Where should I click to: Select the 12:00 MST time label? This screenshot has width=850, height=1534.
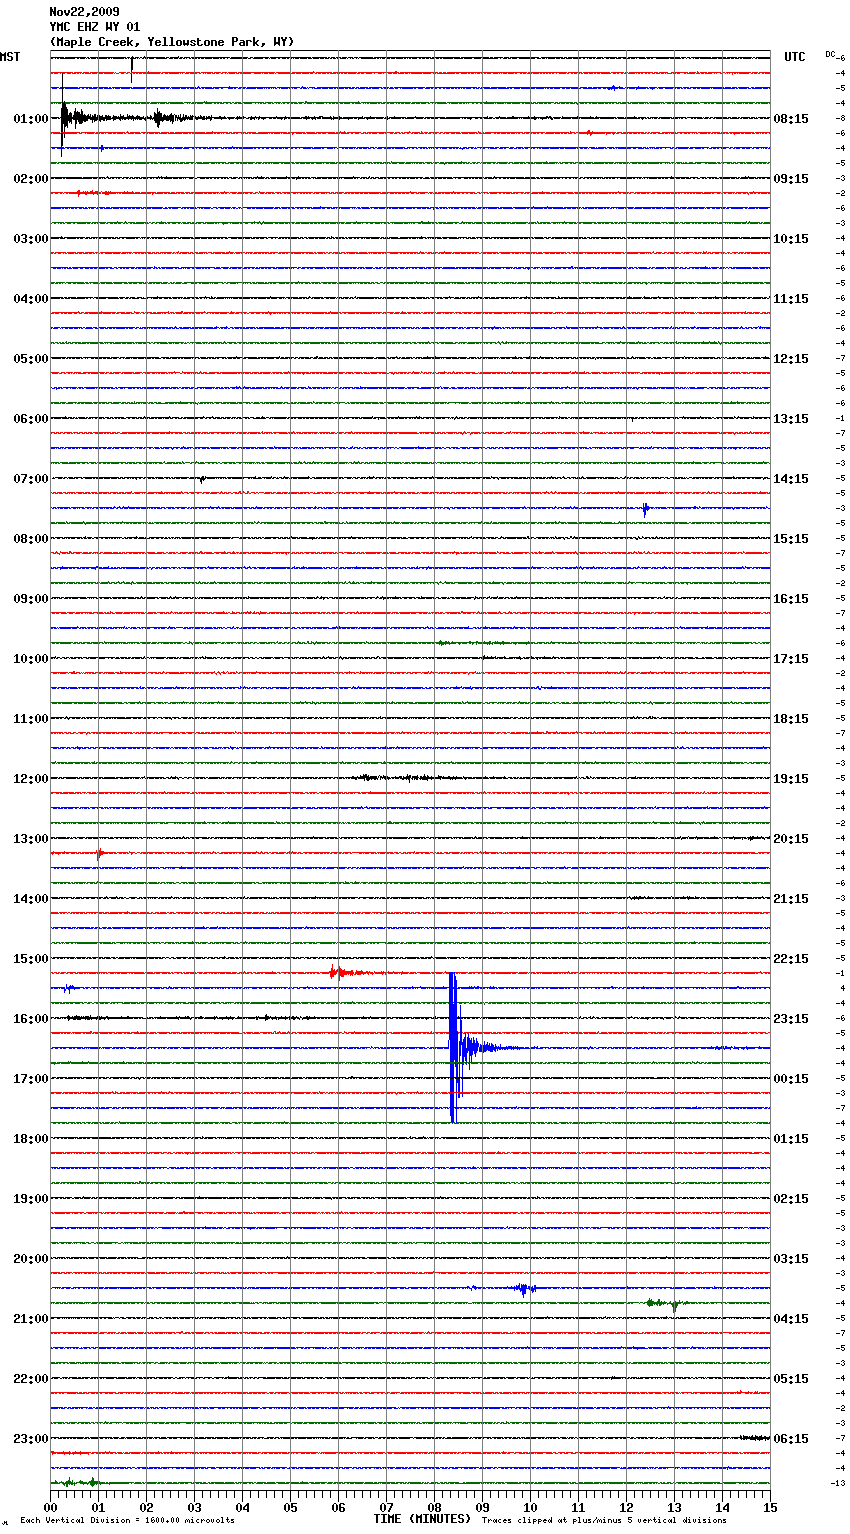(30, 778)
